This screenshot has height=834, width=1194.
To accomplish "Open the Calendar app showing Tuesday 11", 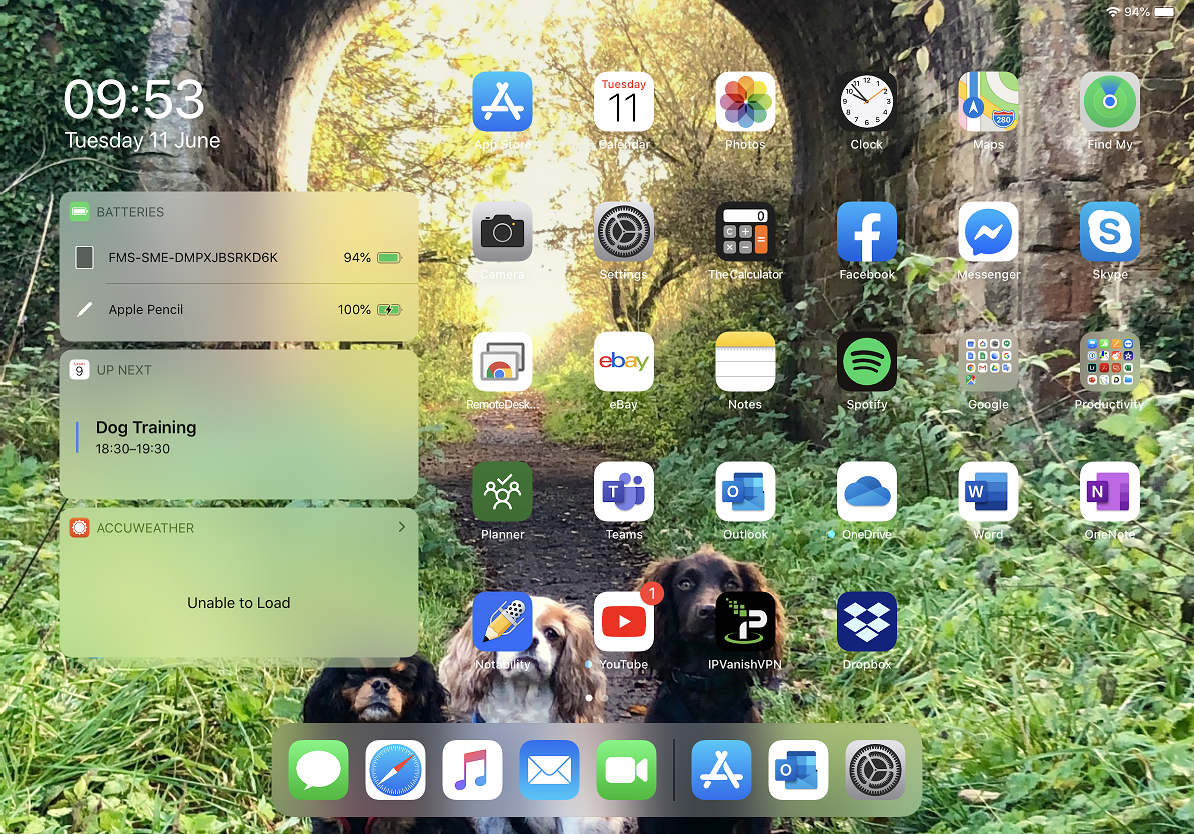I will (x=624, y=101).
